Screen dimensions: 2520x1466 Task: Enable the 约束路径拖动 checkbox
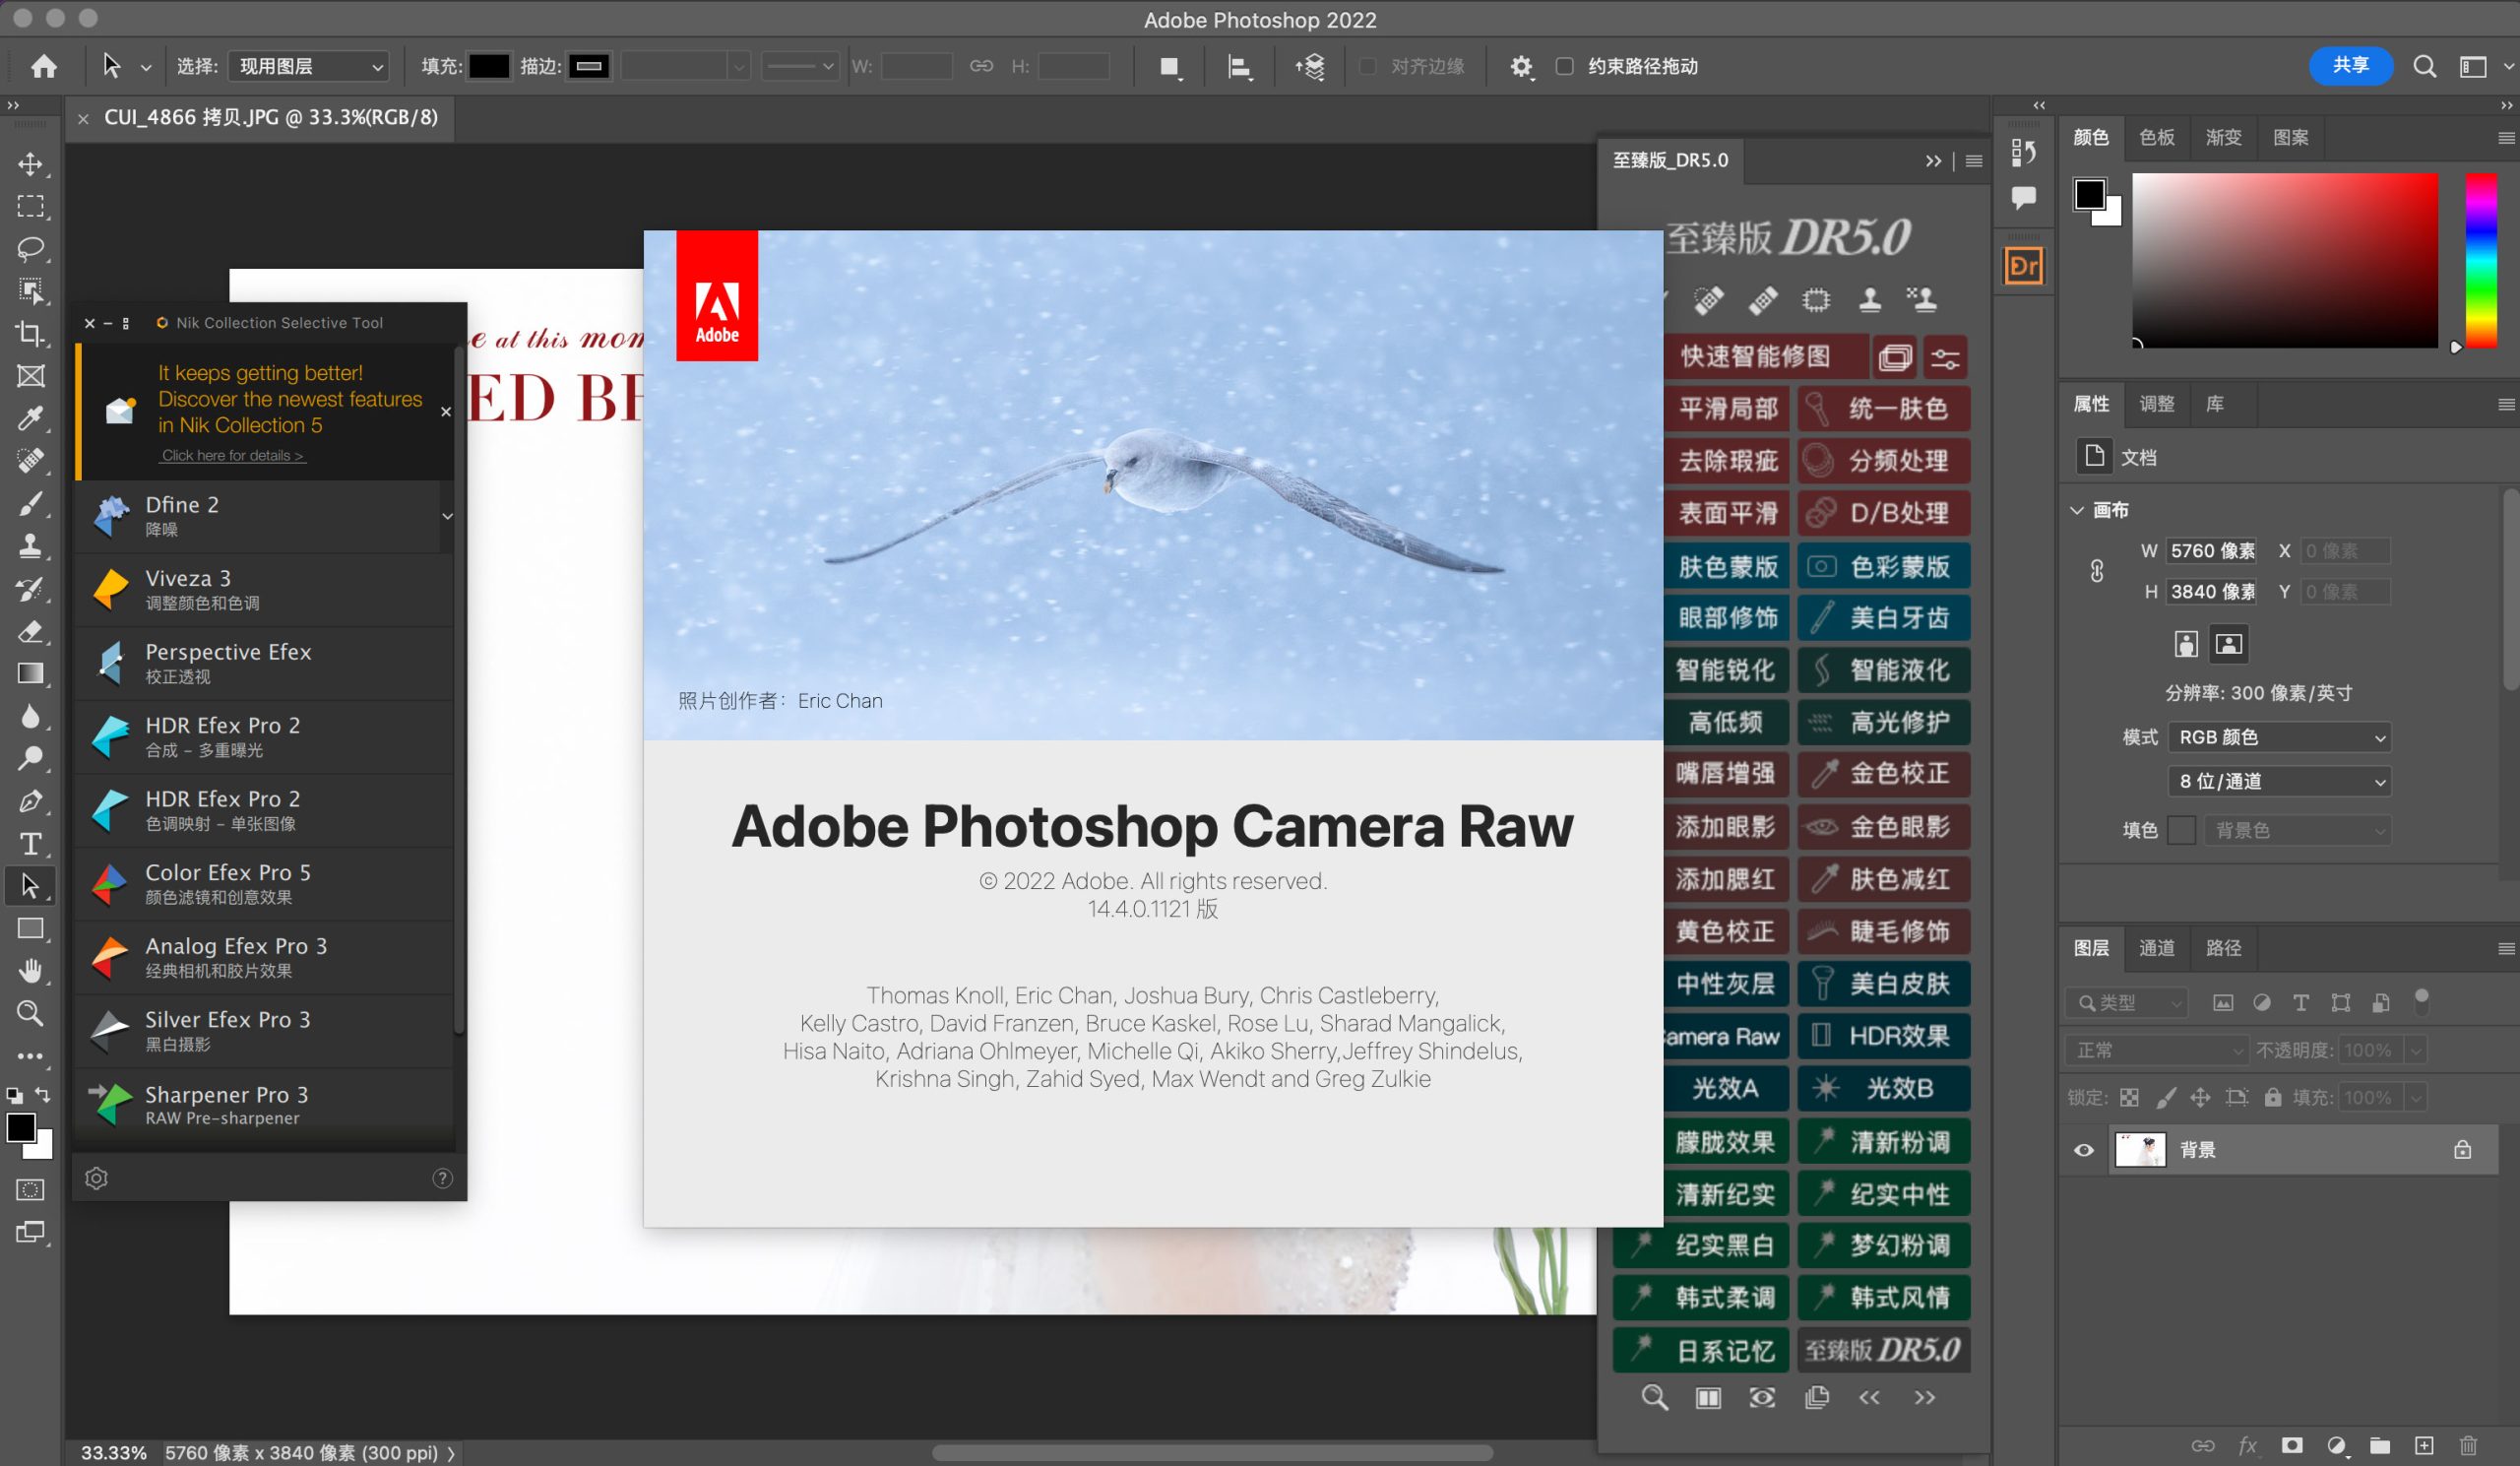click(x=1565, y=66)
